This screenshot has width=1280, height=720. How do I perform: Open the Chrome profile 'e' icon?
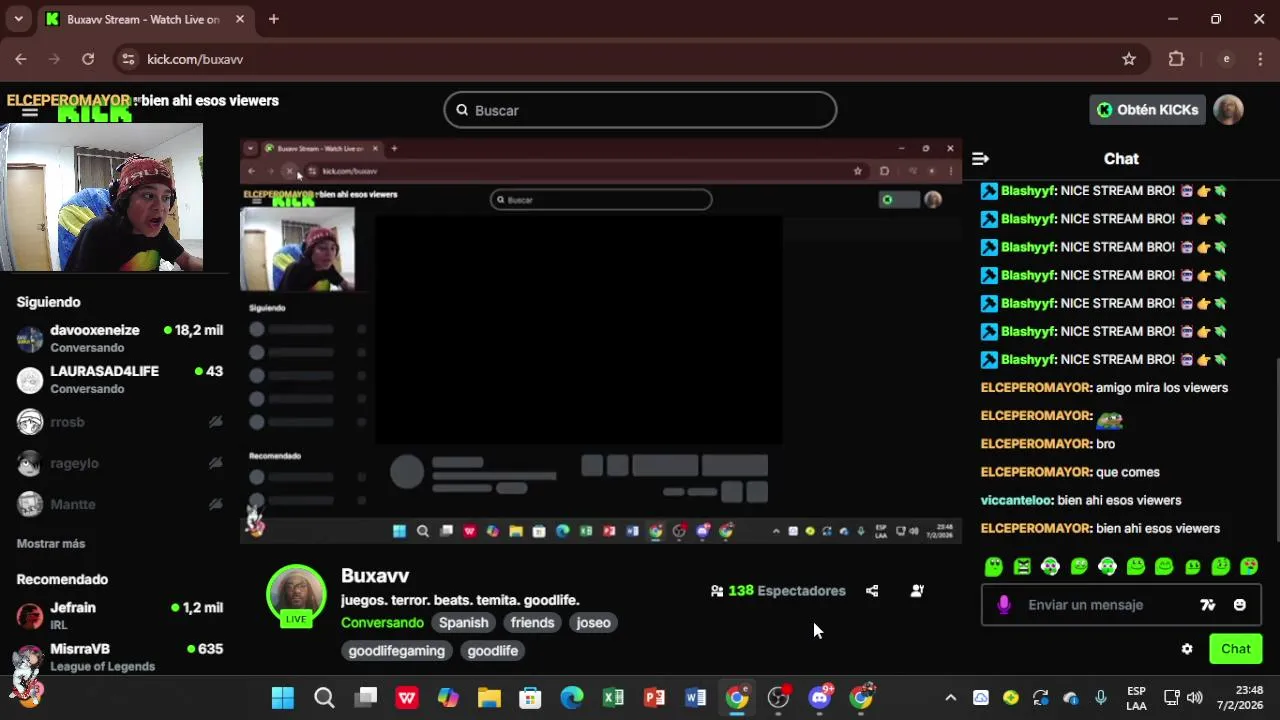coord(1226,59)
